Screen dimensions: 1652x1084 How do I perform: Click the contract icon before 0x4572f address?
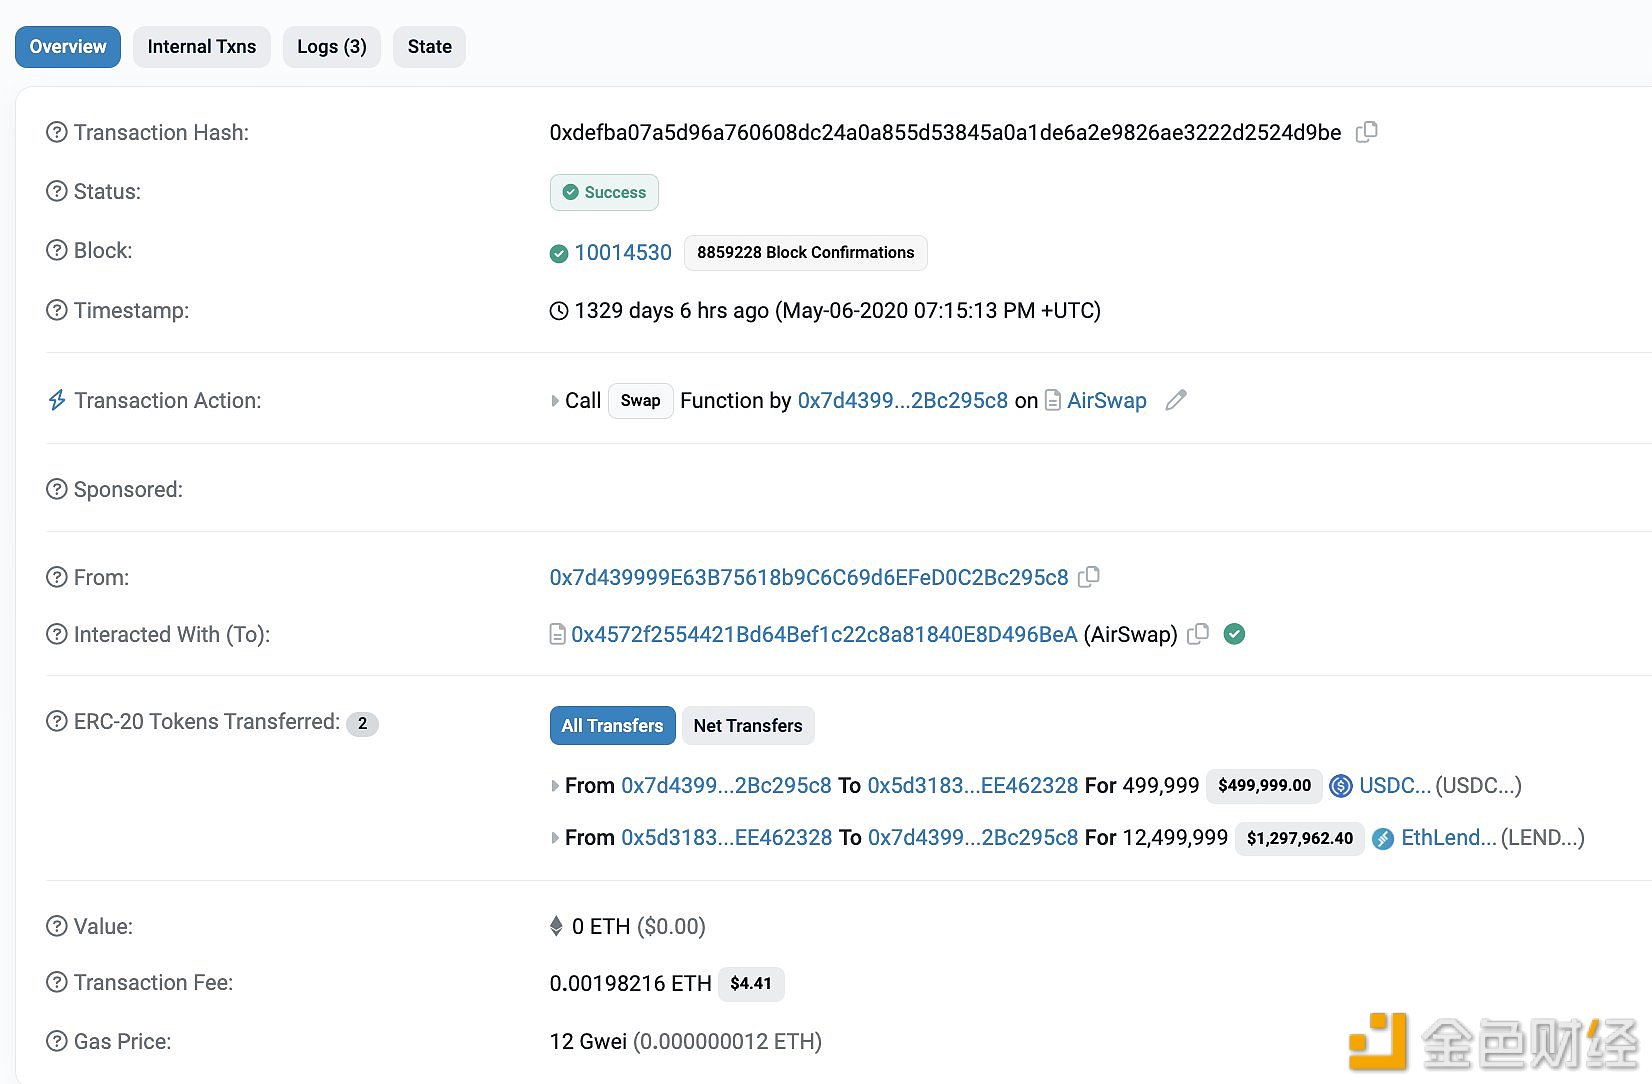[x=558, y=634]
